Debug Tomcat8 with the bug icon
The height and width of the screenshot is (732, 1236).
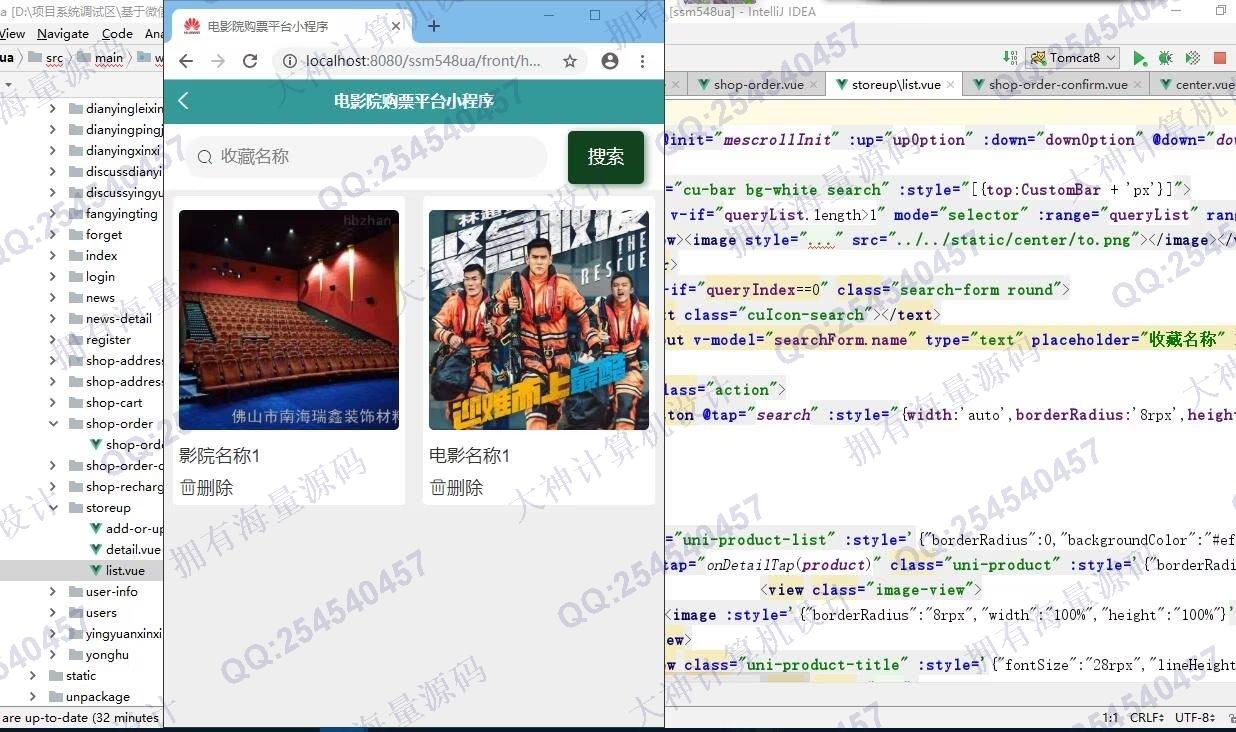click(1166, 58)
